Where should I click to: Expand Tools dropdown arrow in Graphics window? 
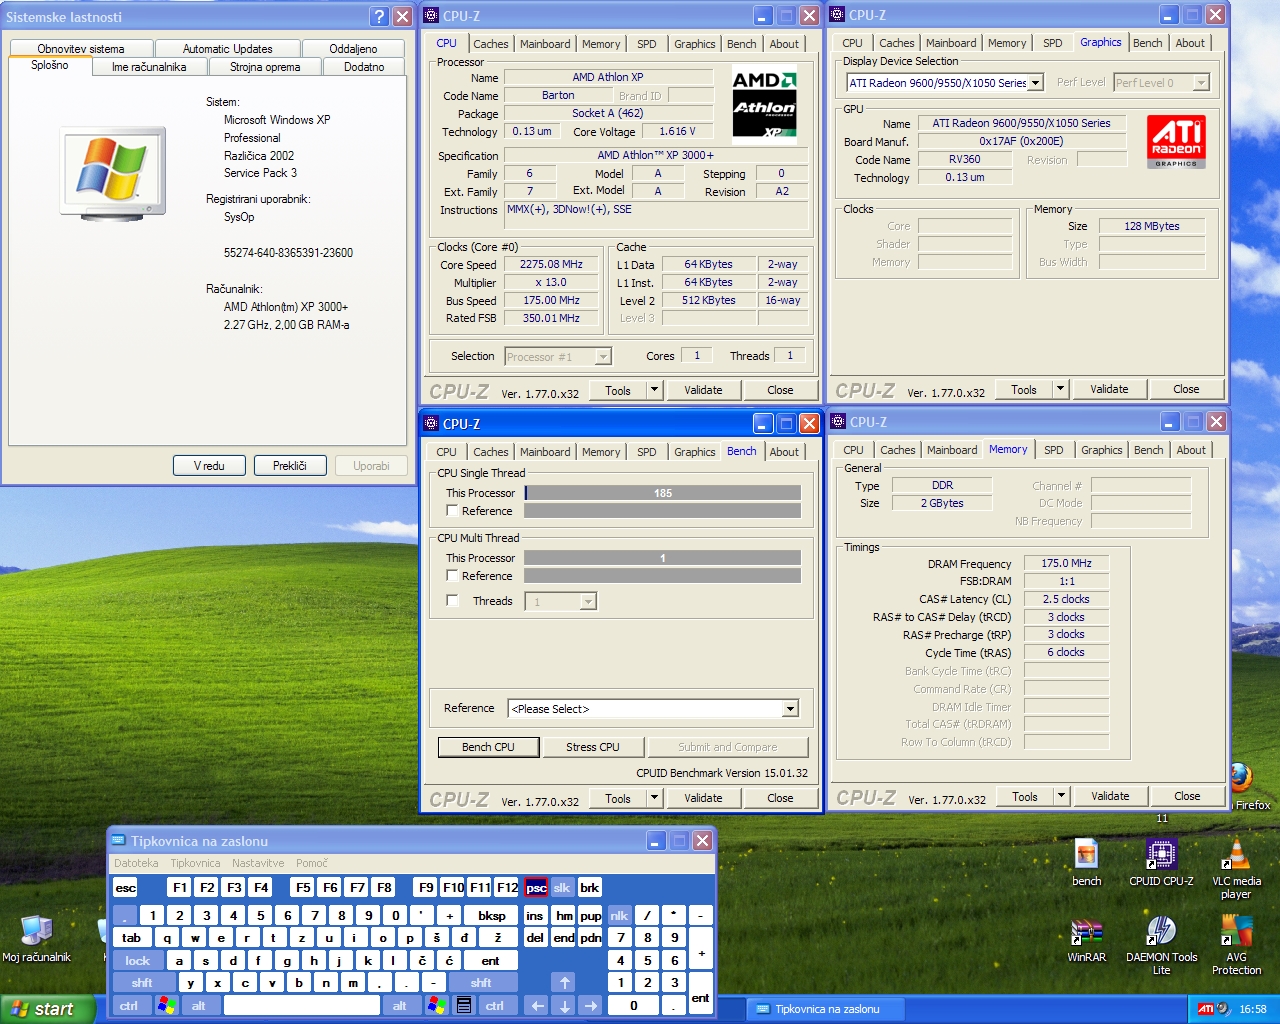1061,389
